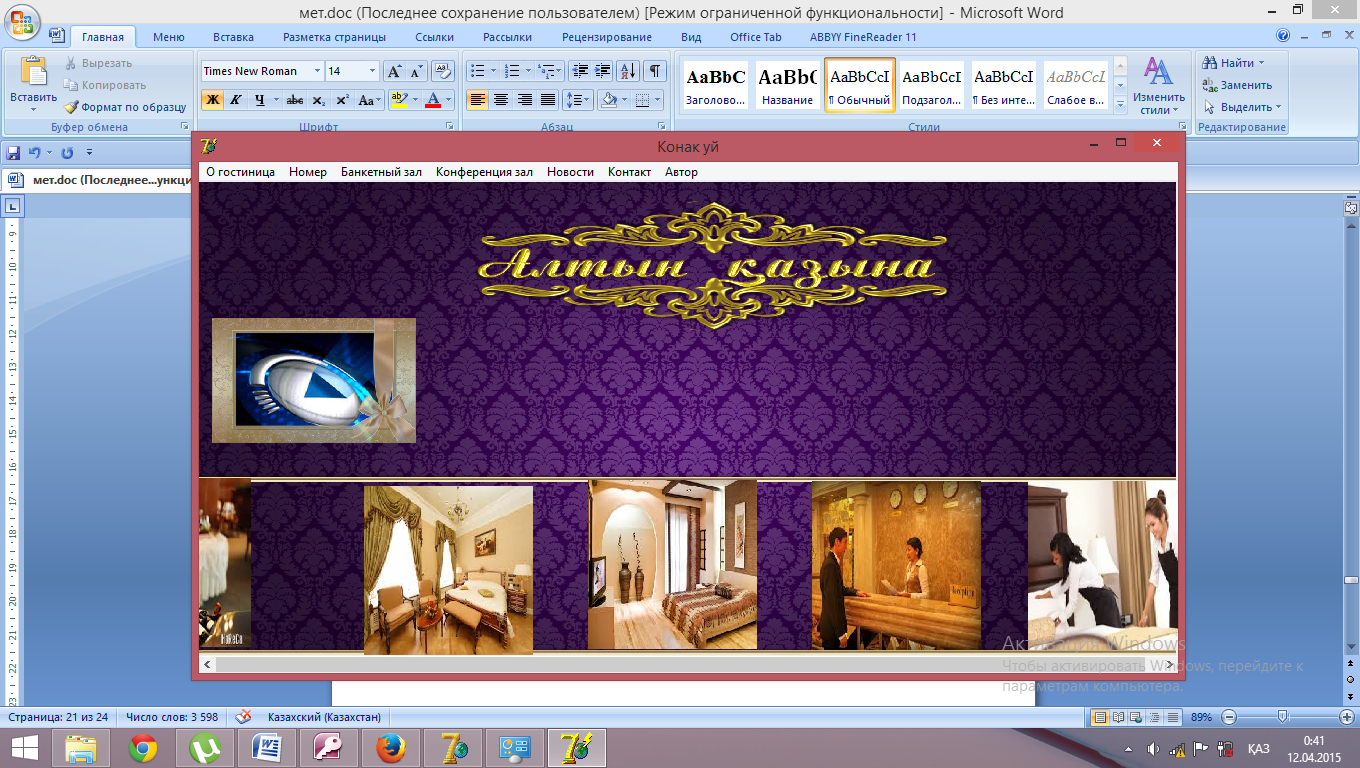Toggle justify alignment
The height and width of the screenshot is (768, 1360).
pos(547,100)
